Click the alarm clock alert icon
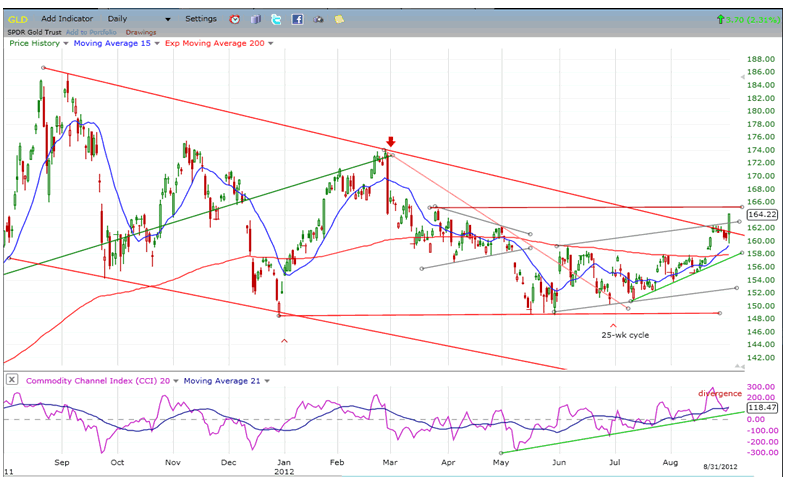The image size is (786, 486). [x=234, y=19]
